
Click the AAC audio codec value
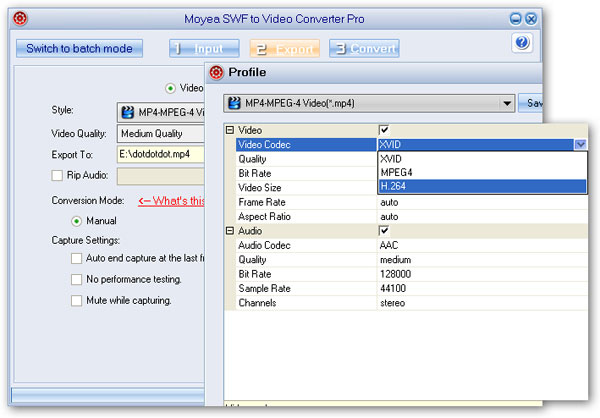pyautogui.click(x=389, y=245)
